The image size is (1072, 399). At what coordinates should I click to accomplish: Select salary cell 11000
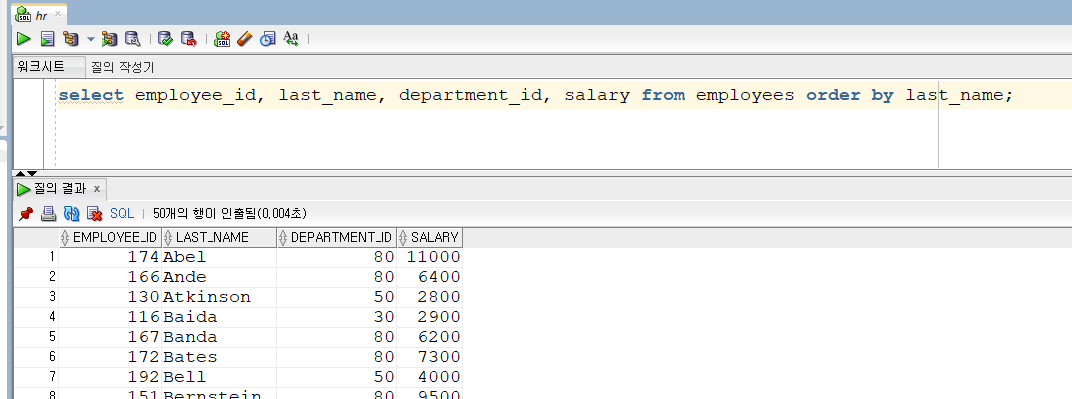coord(429,258)
